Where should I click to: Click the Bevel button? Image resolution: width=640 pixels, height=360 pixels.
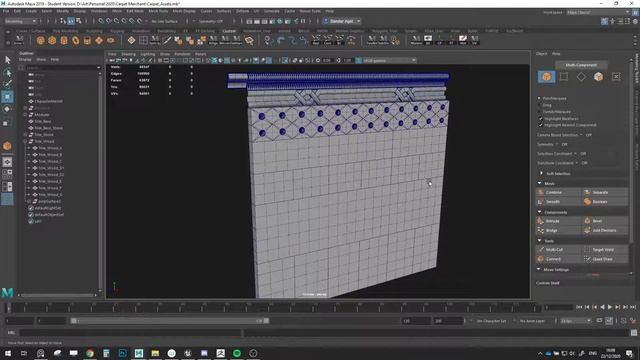pos(605,221)
